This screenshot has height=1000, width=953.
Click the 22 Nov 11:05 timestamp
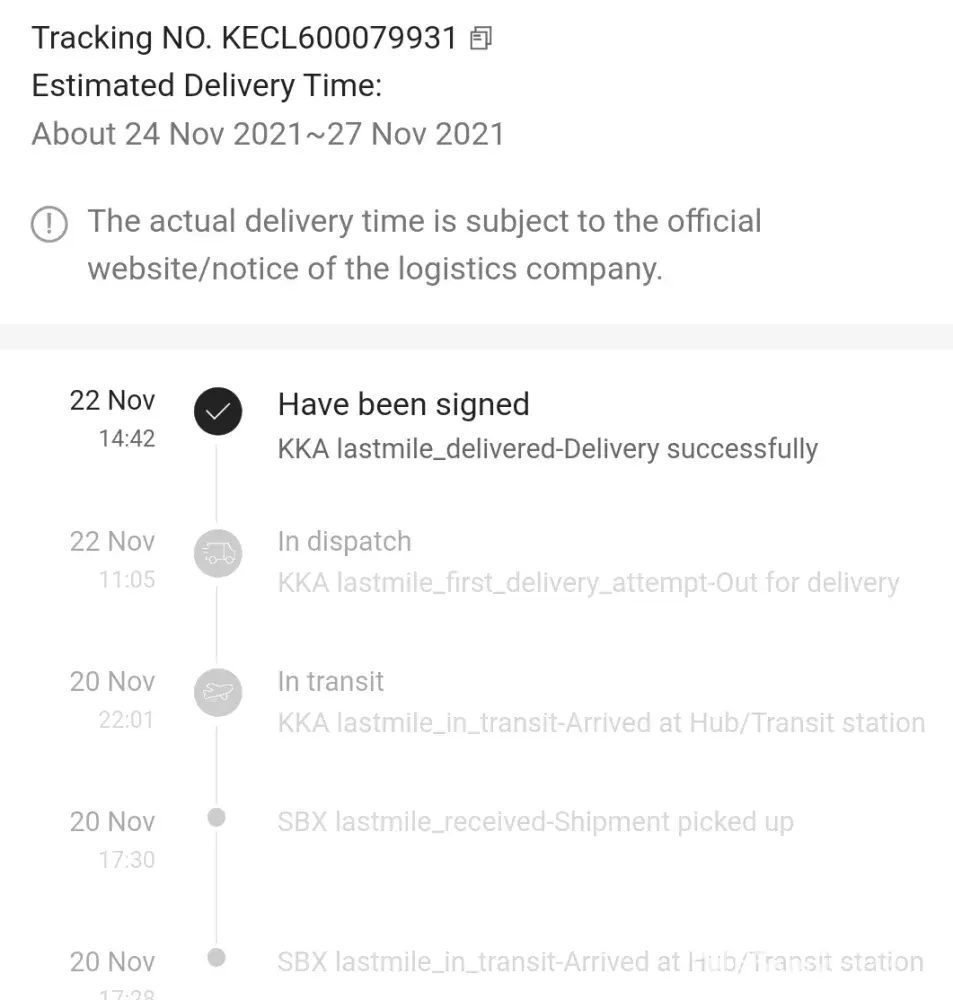pos(112,558)
